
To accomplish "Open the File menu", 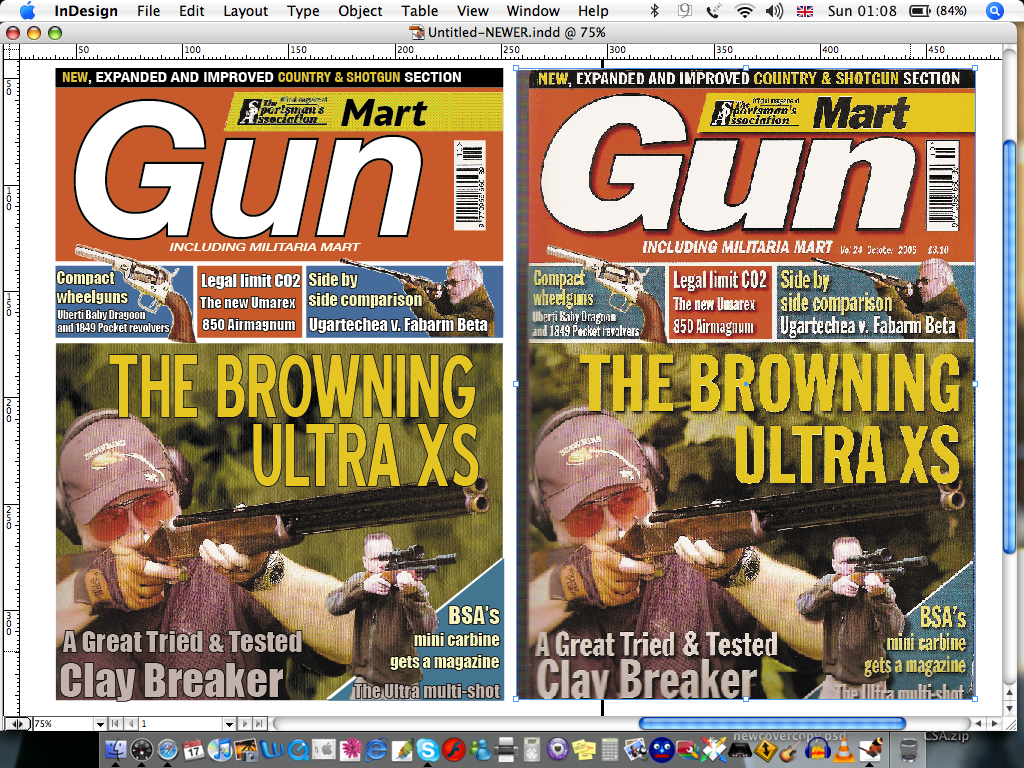I will coord(148,10).
